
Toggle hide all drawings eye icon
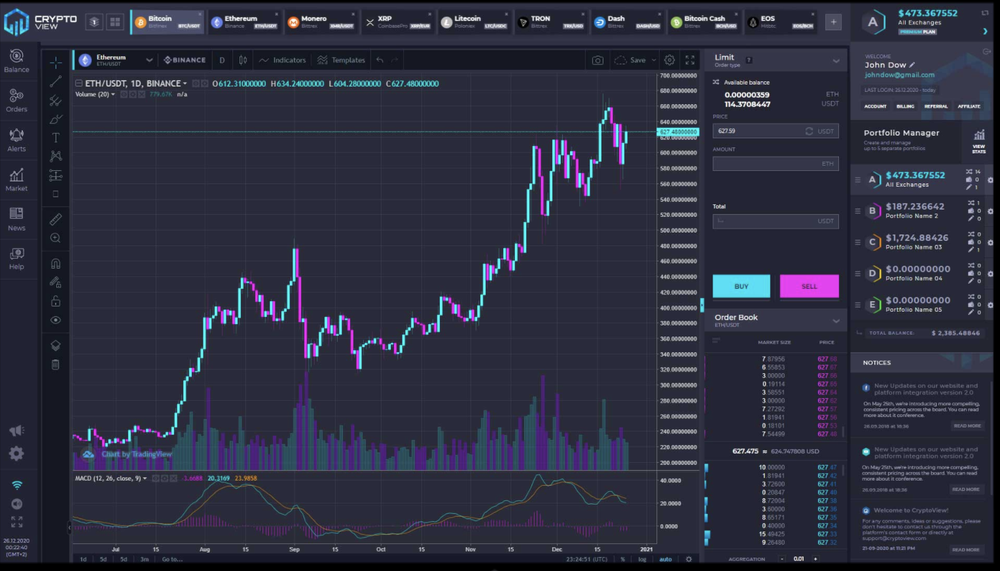pyautogui.click(x=55, y=320)
